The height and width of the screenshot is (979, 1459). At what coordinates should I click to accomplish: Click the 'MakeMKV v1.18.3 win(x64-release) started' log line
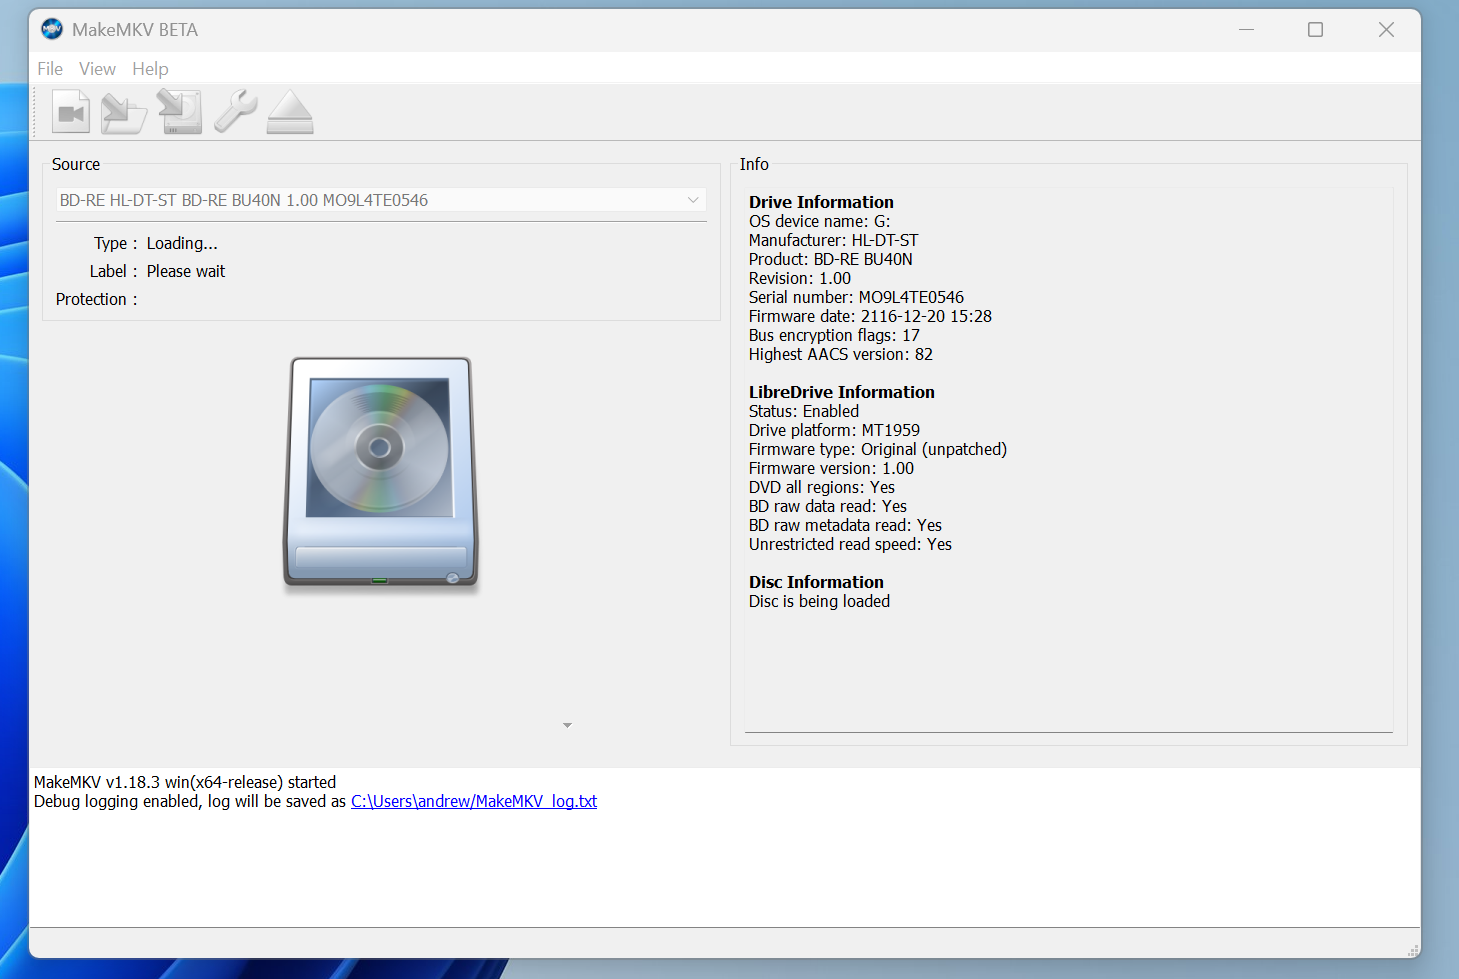pyautogui.click(x=185, y=782)
